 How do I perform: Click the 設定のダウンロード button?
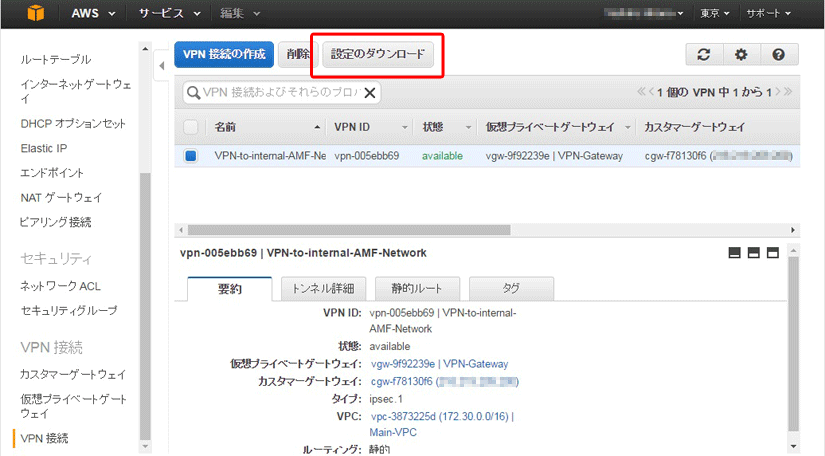377,55
